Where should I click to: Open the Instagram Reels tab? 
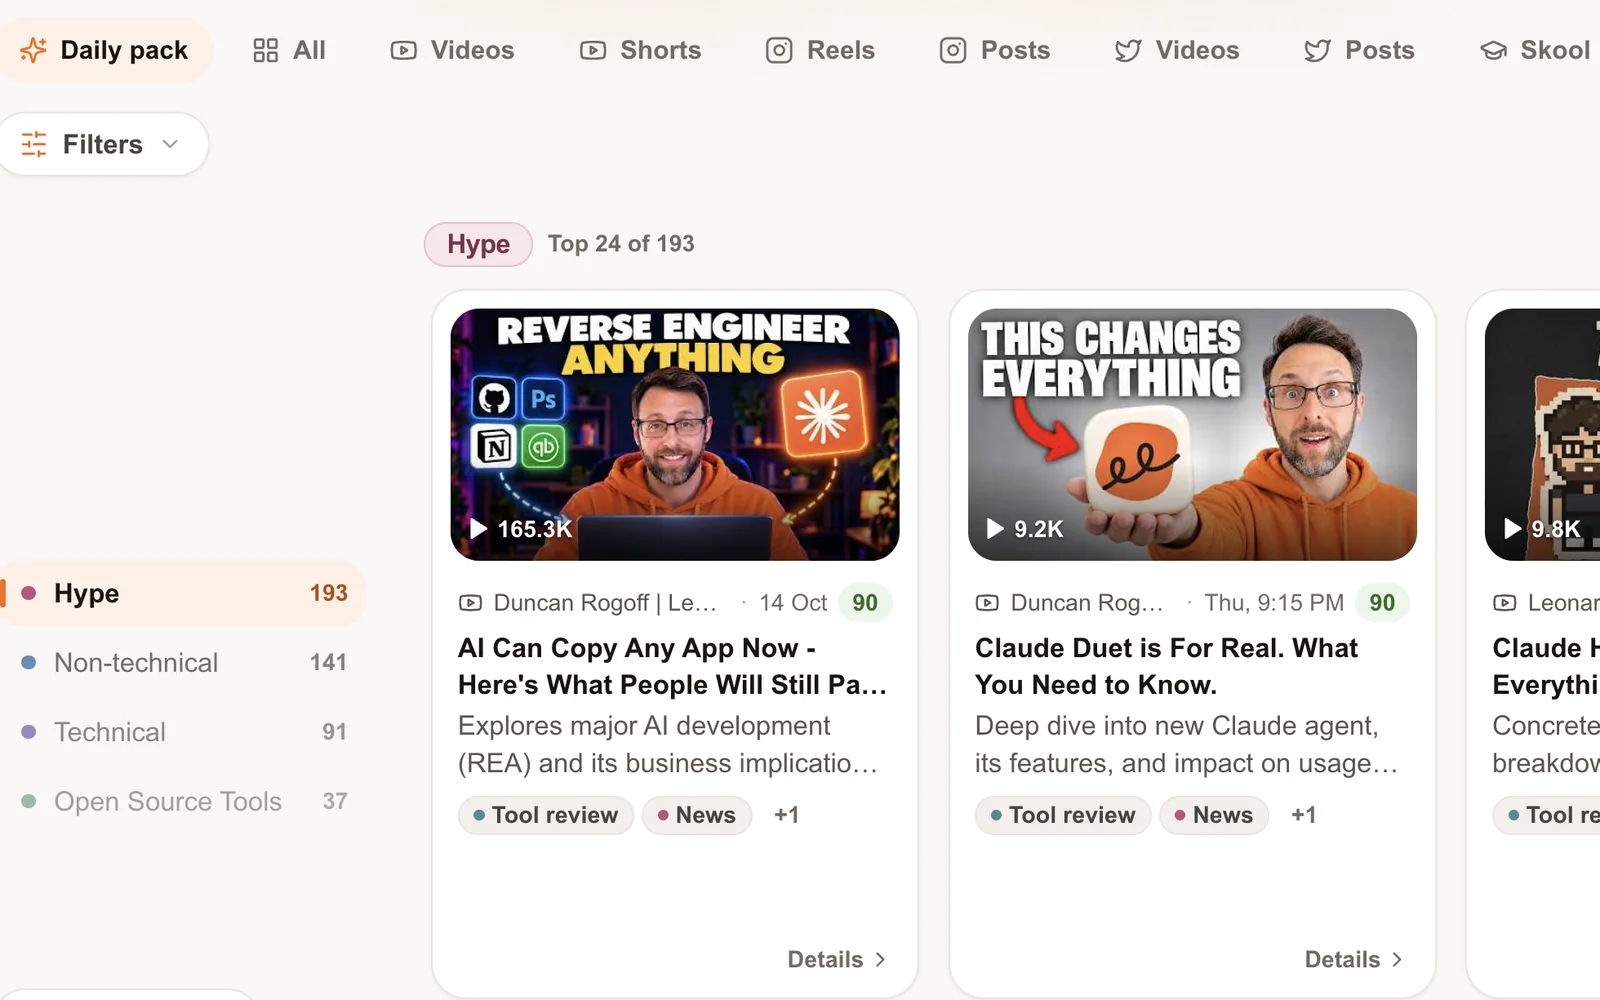point(820,50)
